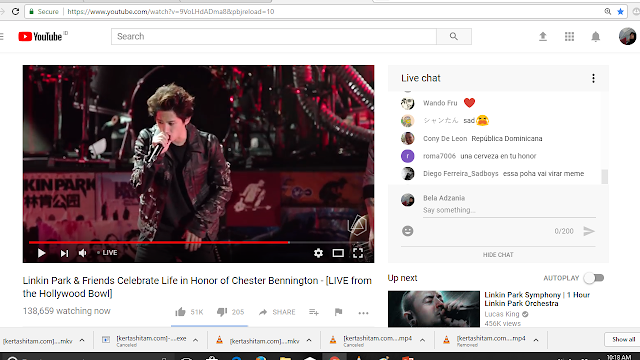Image resolution: width=640 pixels, height=360 pixels.
Task: Click the browser address bar URL
Action: click(x=171, y=11)
